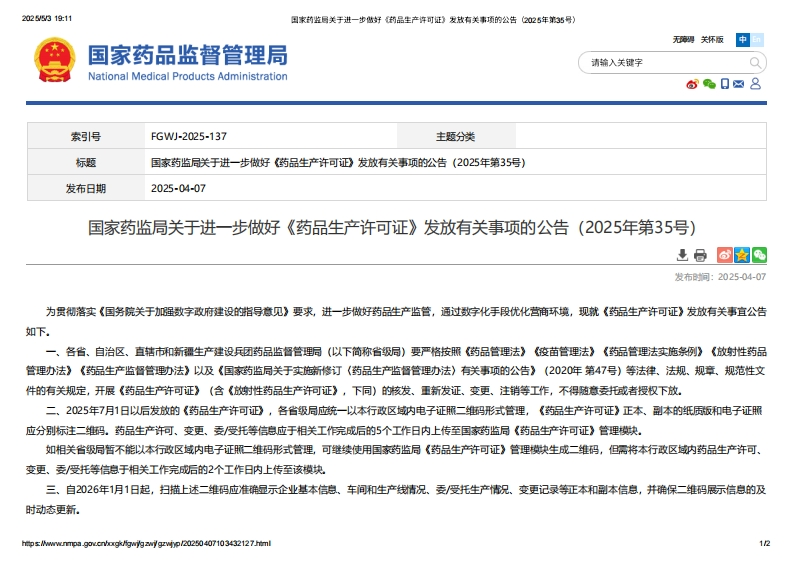
Task: Click the printer icon to print article
Action: [700, 255]
